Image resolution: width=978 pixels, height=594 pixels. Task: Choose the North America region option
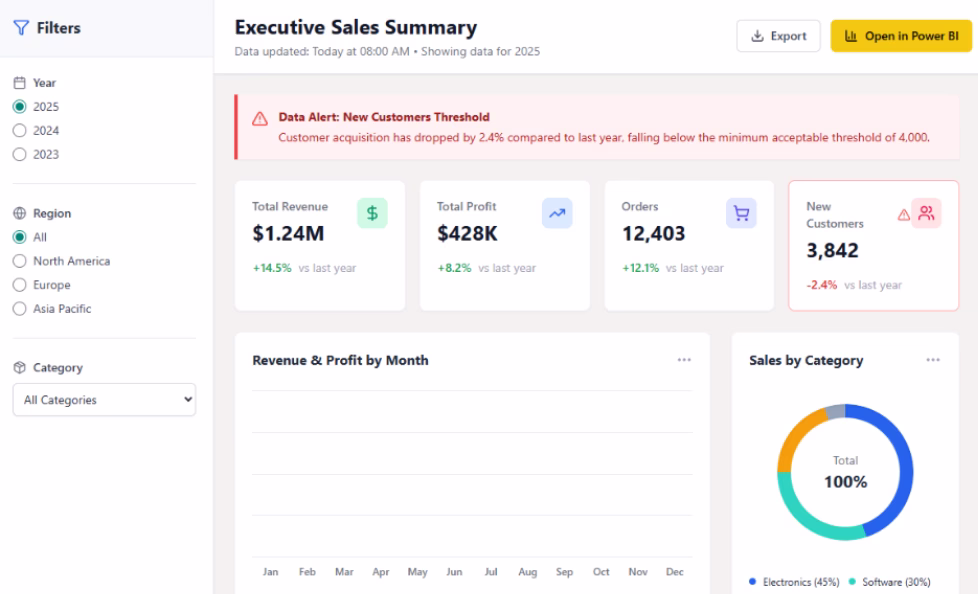click(x=19, y=261)
